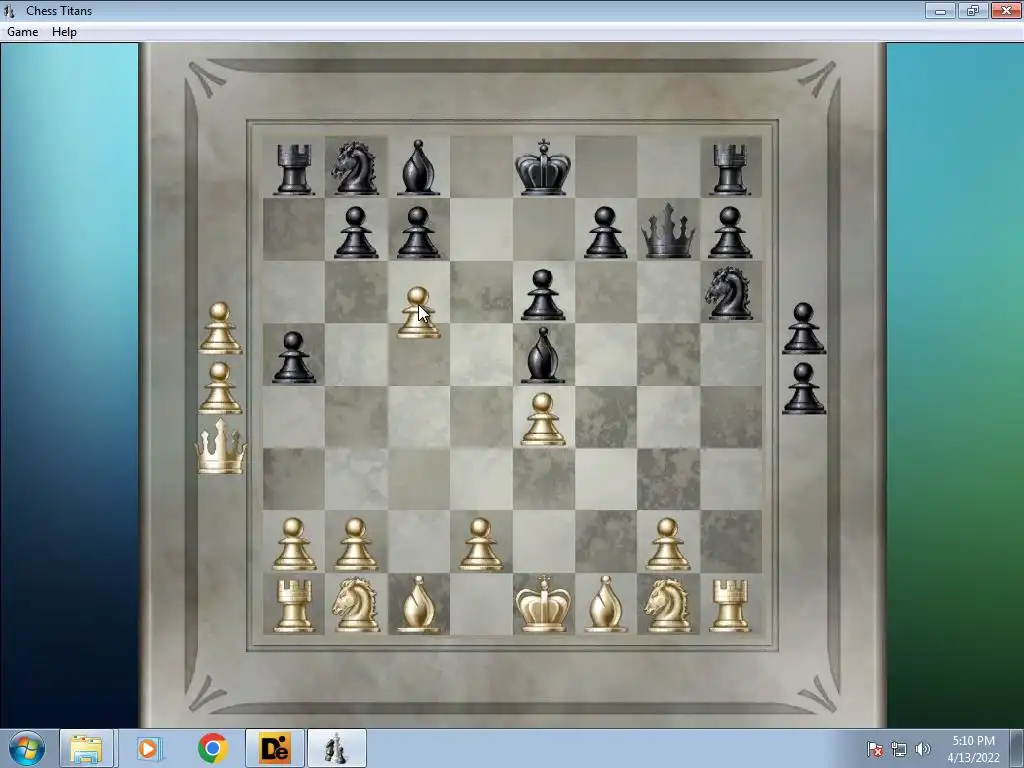
Task: Click the Chess Titans taskbar button
Action: pyautogui.click(x=336, y=748)
